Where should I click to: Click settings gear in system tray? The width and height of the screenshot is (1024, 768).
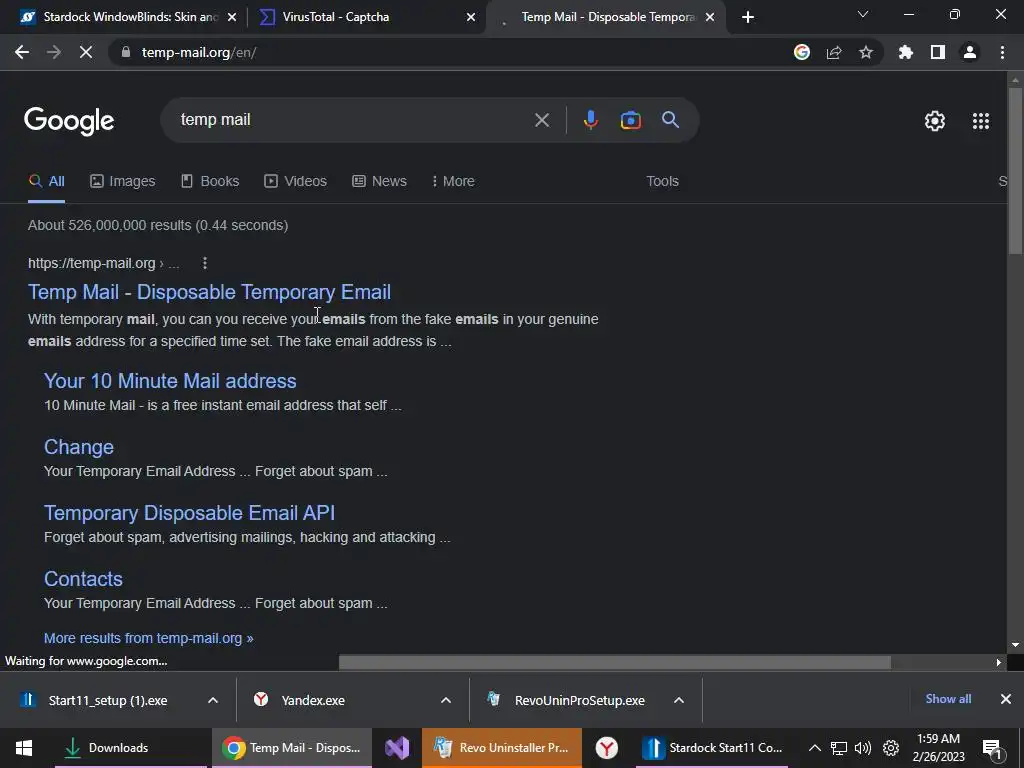891,748
